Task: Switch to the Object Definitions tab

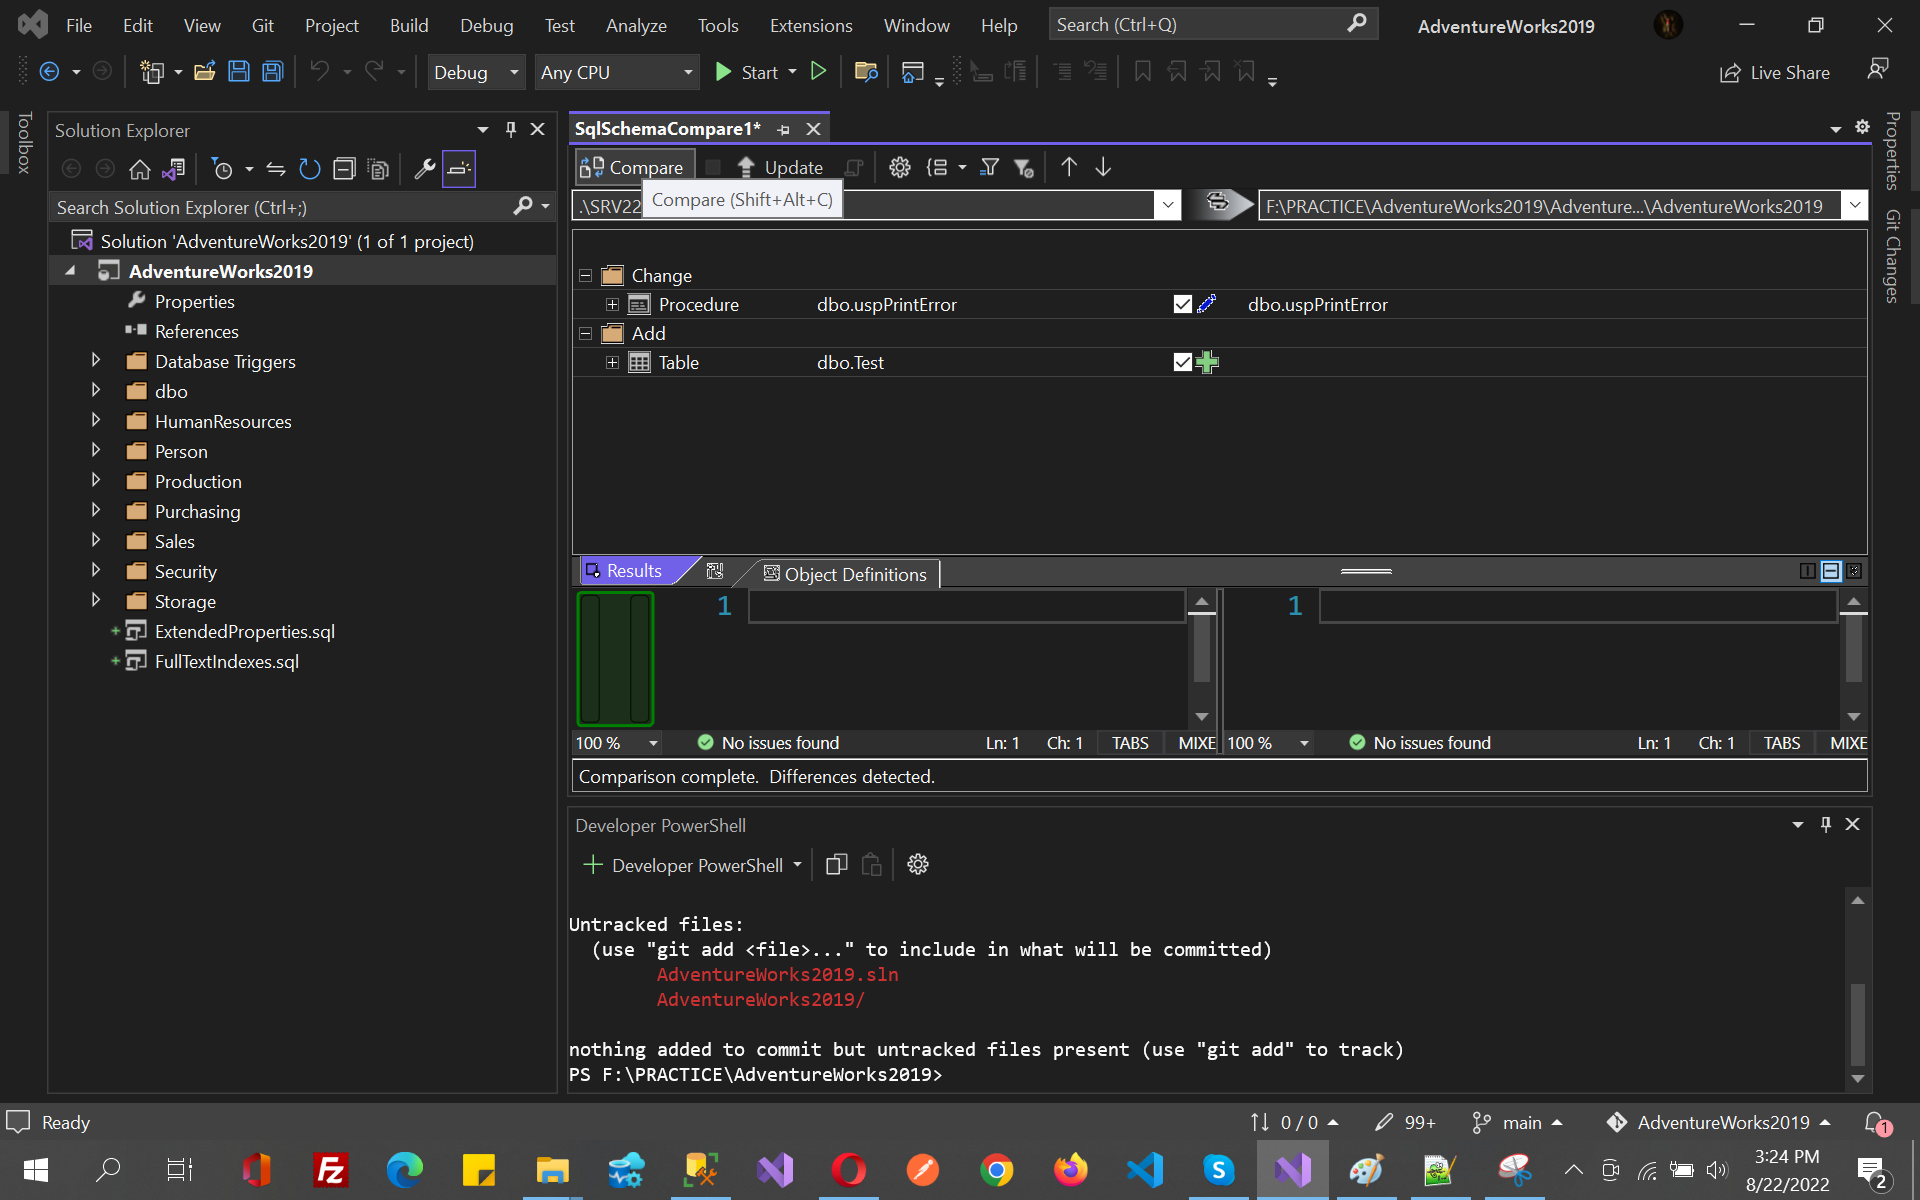Action: [853, 574]
